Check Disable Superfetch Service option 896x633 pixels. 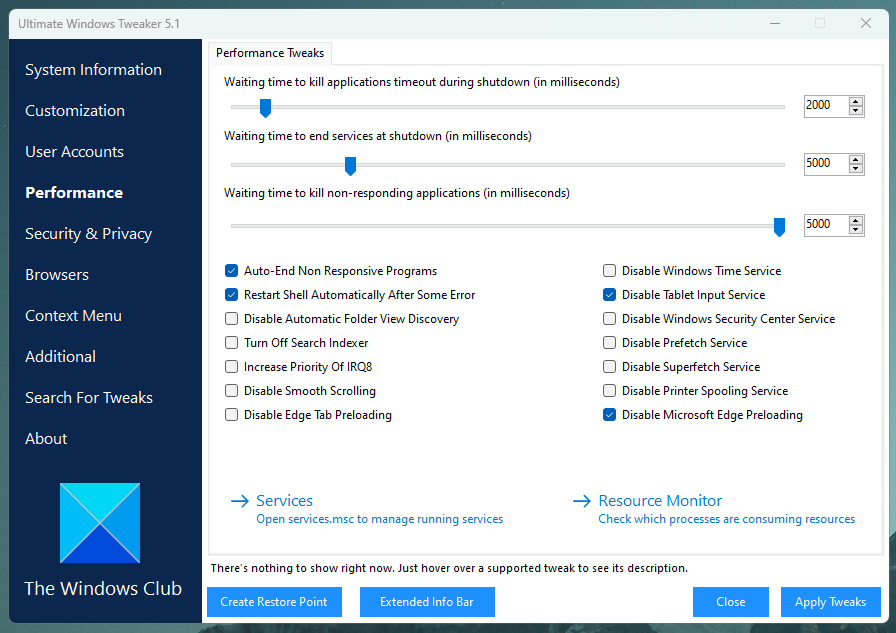click(x=610, y=367)
